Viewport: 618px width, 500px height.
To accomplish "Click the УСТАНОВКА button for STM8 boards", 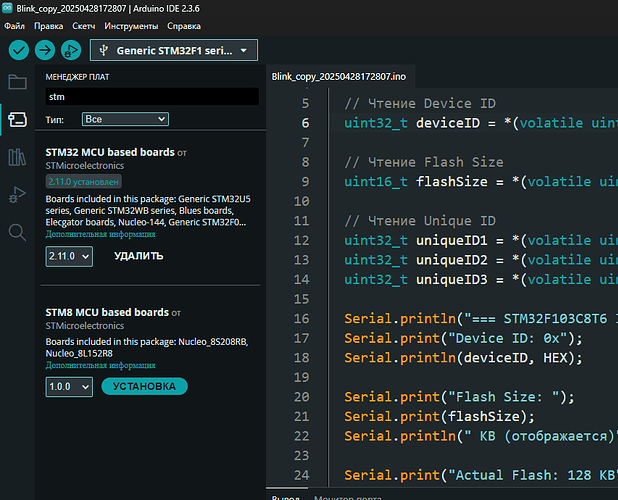I will pos(144,386).
